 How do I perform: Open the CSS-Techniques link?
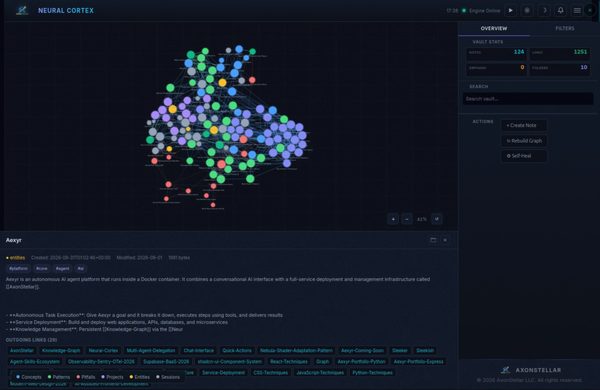coord(270,372)
